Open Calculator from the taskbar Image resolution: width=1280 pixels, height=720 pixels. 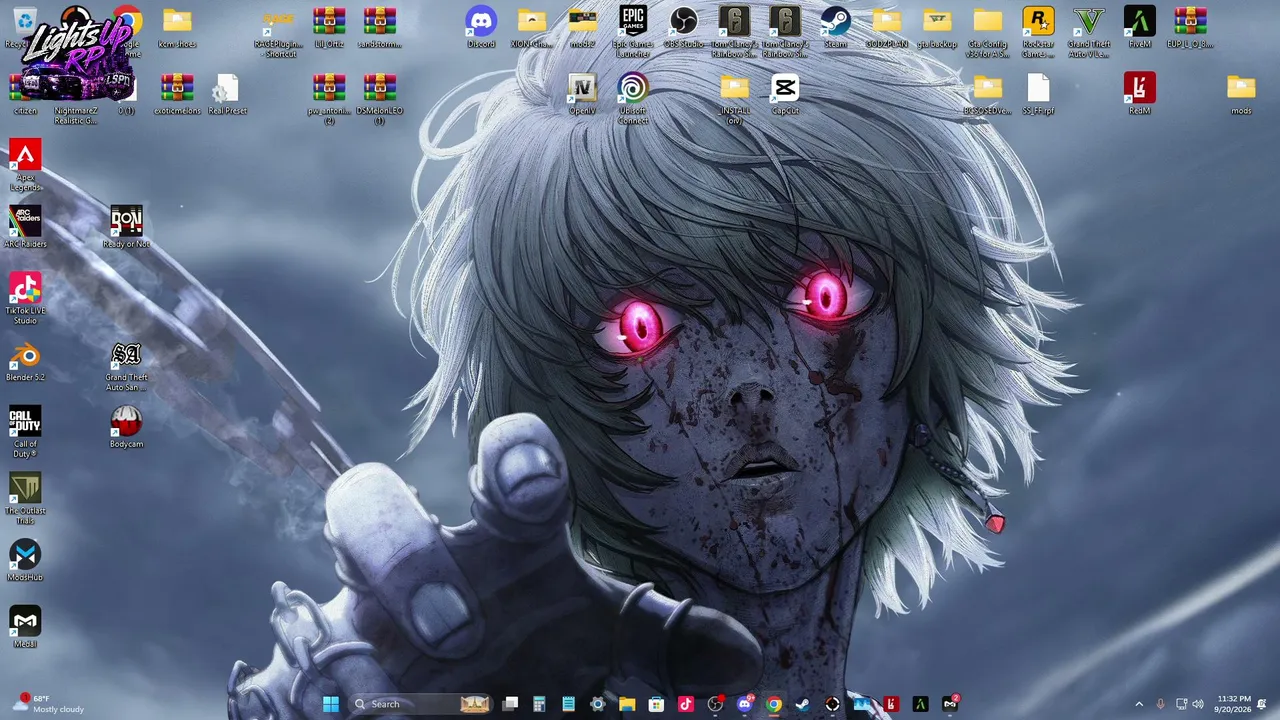[539, 704]
